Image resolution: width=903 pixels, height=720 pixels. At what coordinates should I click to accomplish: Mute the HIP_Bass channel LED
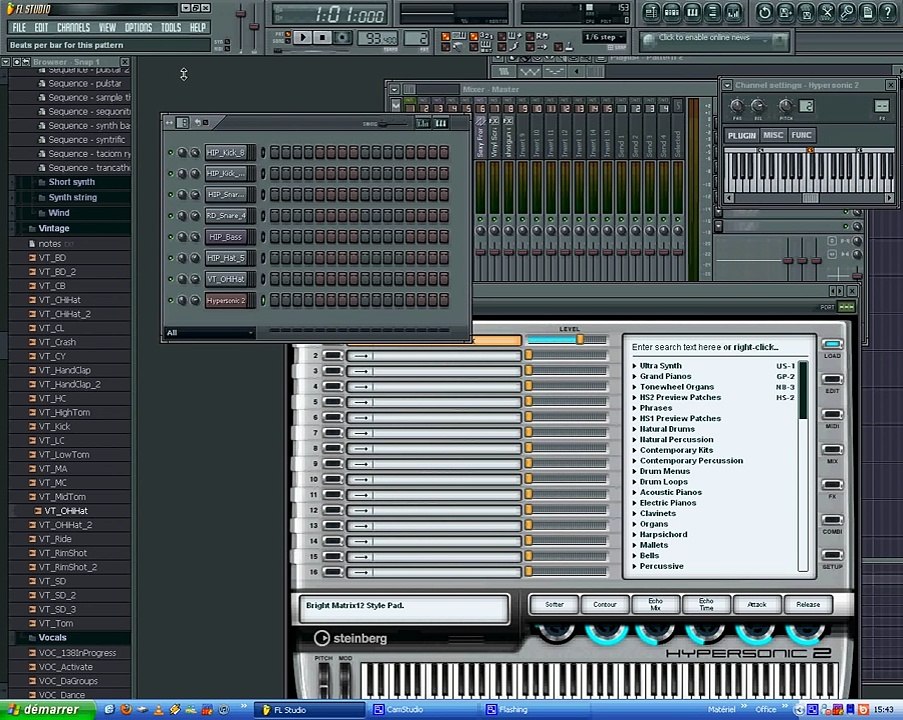point(170,237)
